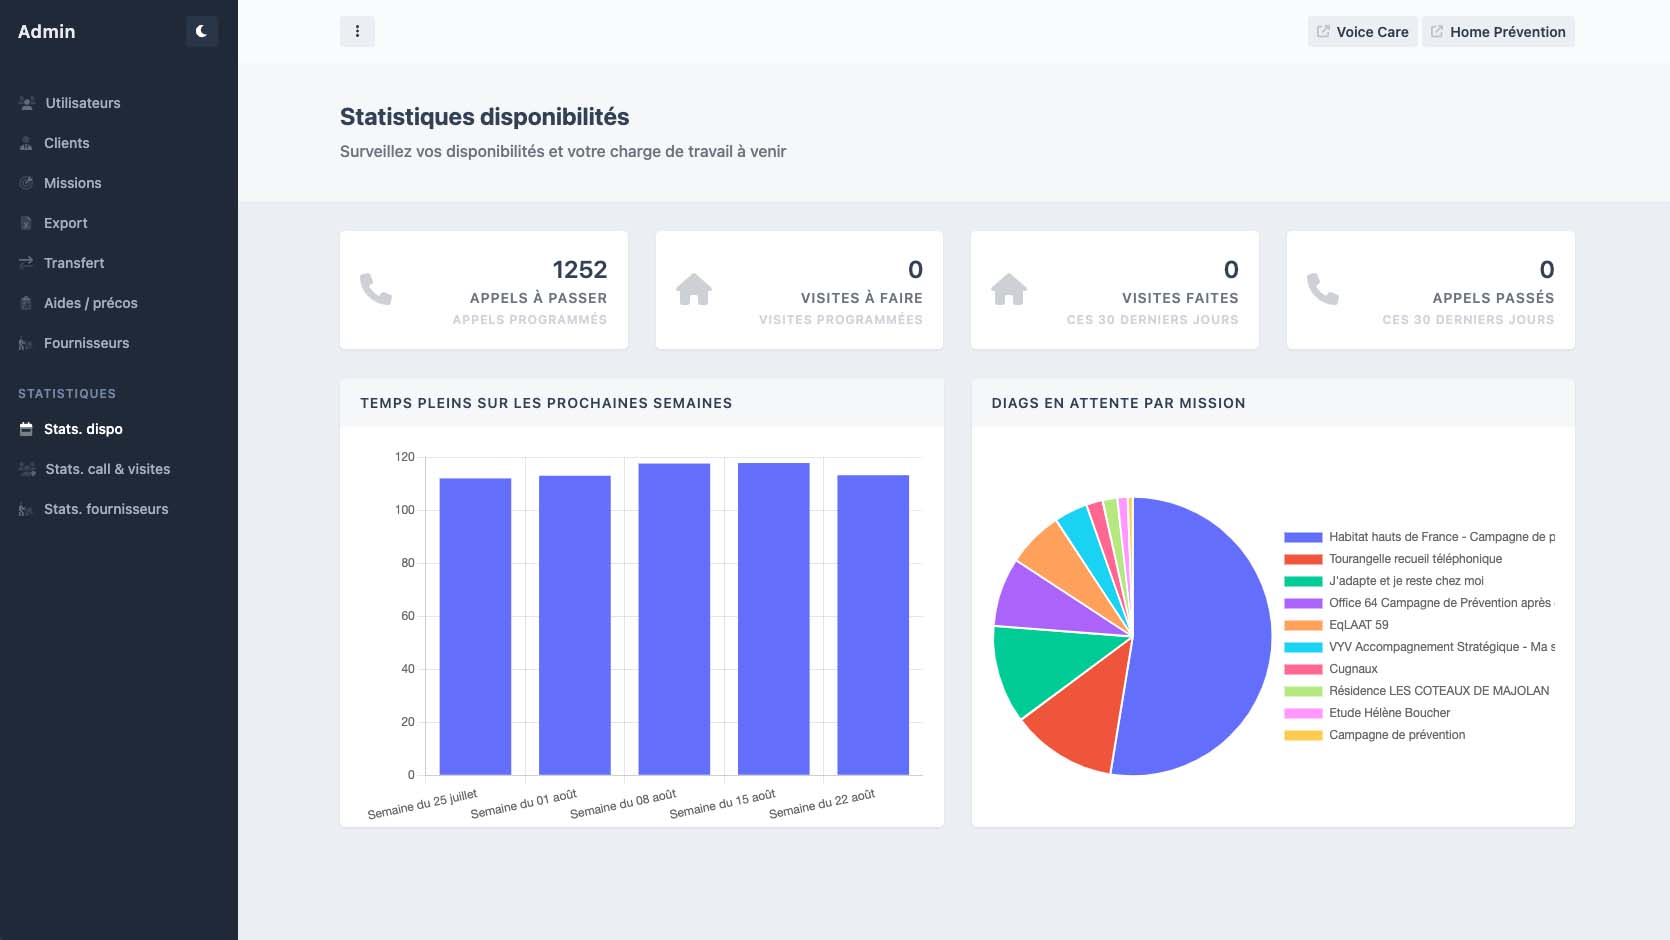Viewport: 1670px width, 940px height.
Task: Click Diags en attente par mission title
Action: pyautogui.click(x=1118, y=403)
